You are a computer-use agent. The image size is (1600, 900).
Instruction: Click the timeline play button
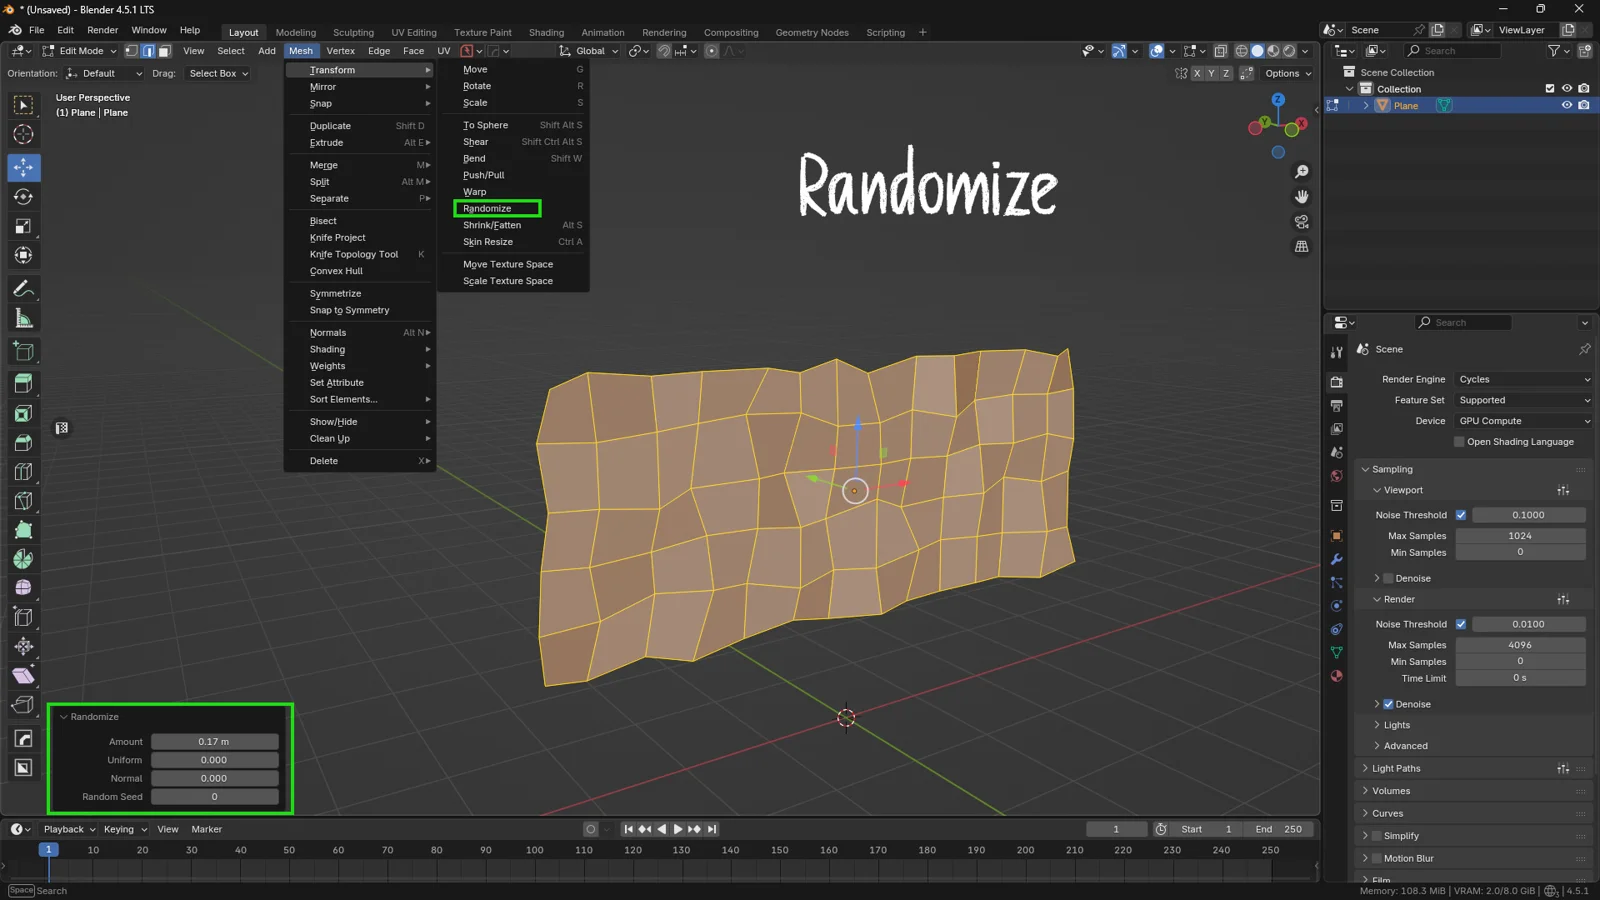pyautogui.click(x=678, y=829)
